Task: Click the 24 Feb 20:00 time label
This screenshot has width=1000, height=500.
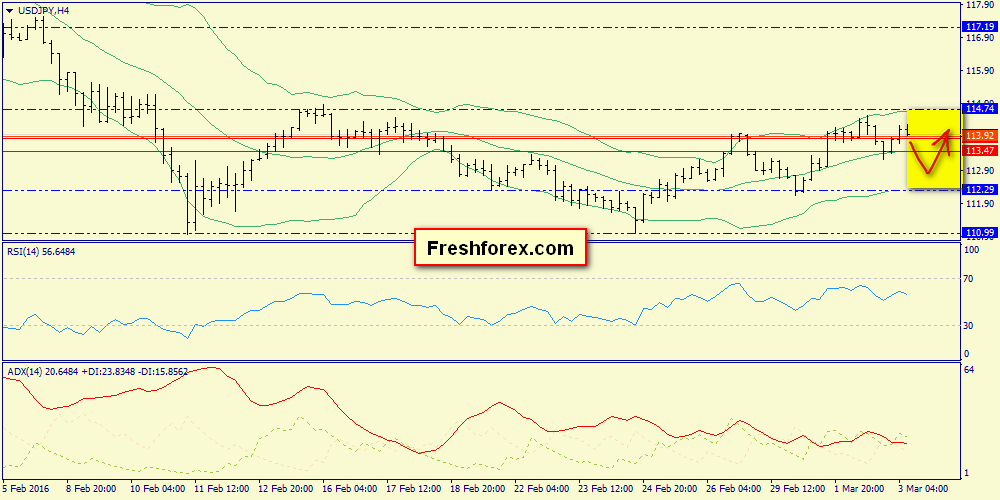Action: [668, 489]
